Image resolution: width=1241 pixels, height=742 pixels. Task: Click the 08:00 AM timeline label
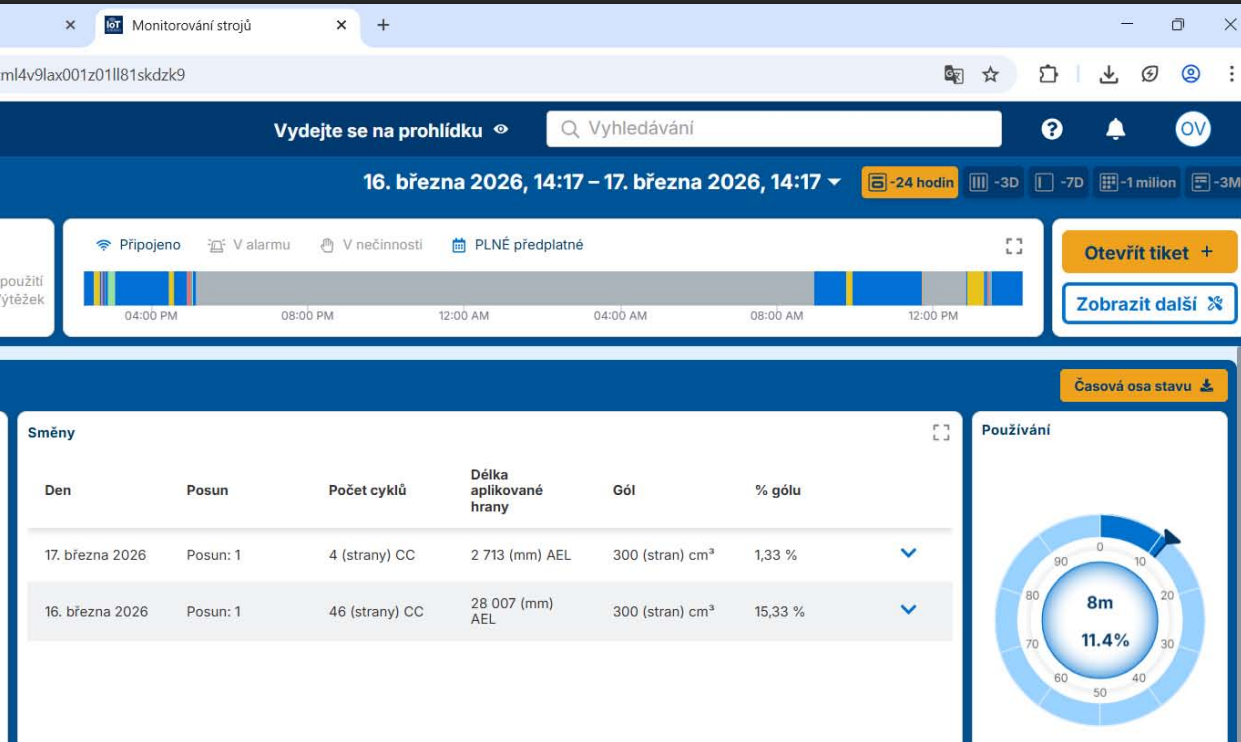pyautogui.click(x=777, y=316)
